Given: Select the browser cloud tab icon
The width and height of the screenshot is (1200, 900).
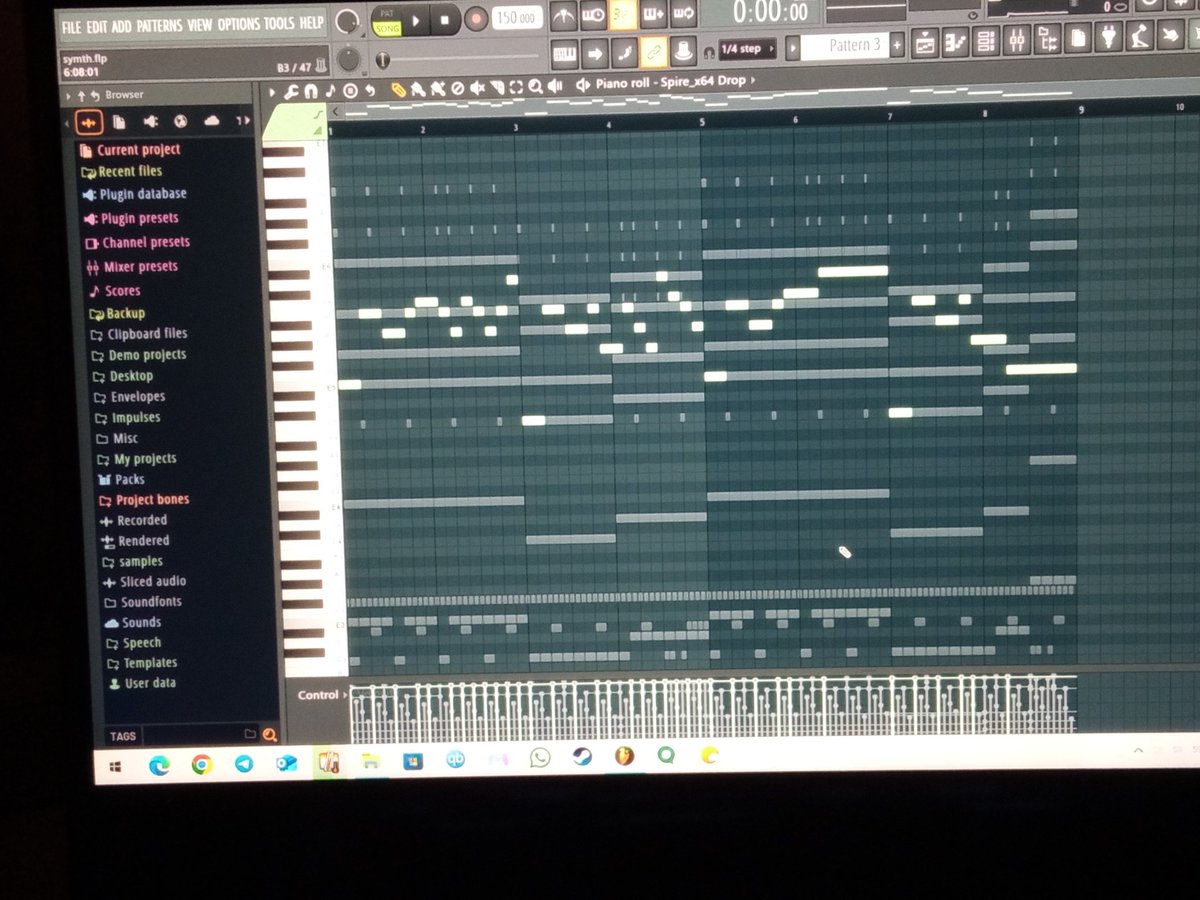Looking at the screenshot, I should point(211,121).
